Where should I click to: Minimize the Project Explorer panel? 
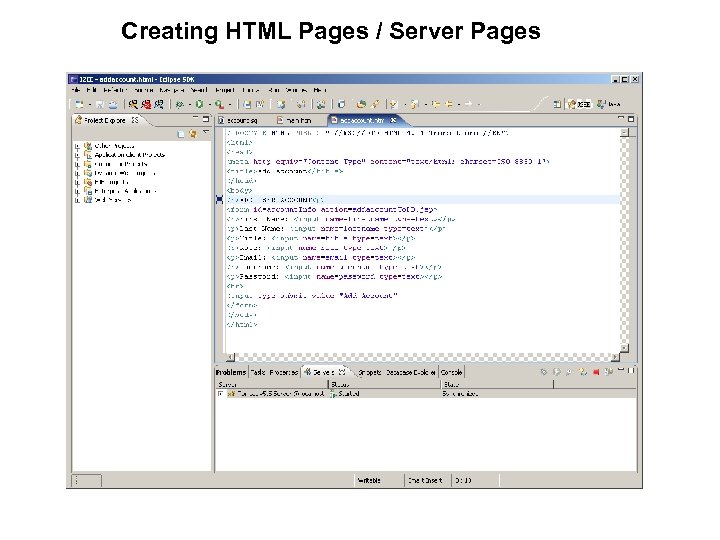tap(196, 120)
